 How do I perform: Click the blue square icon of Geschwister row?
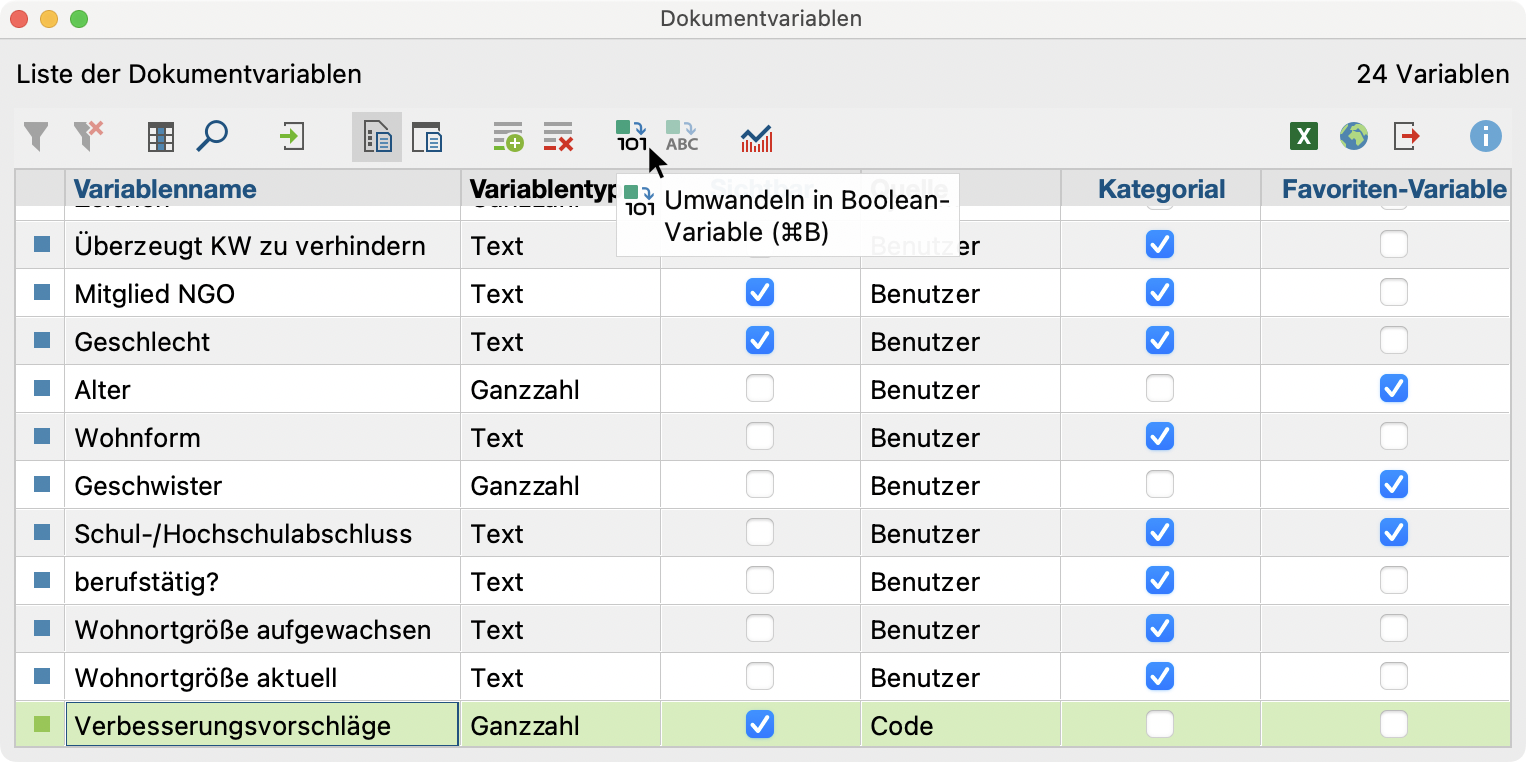tap(42, 484)
